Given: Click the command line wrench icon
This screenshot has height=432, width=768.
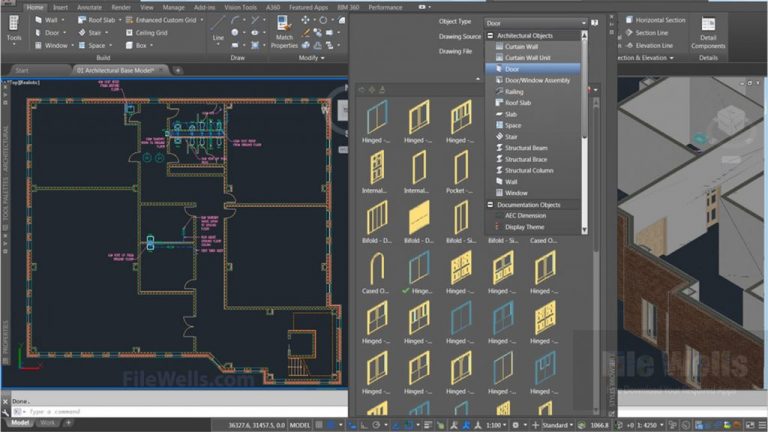Looking at the screenshot, I should (x=6, y=412).
